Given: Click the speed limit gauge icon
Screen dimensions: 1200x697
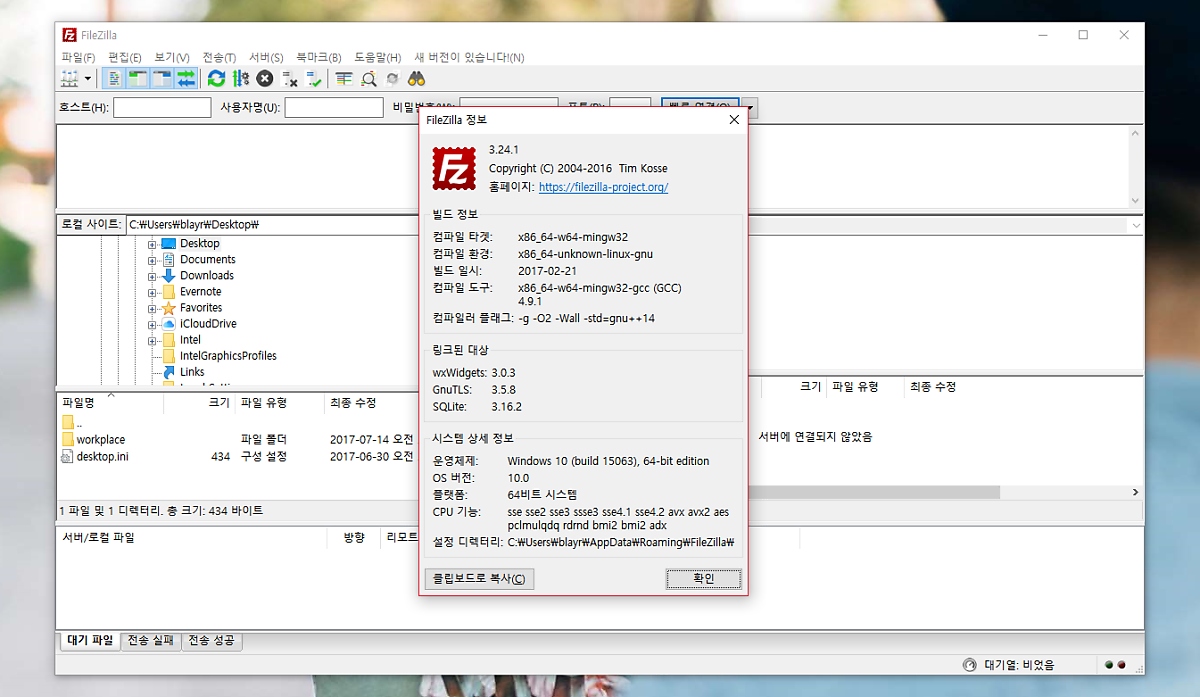Looking at the screenshot, I should (x=969, y=665).
